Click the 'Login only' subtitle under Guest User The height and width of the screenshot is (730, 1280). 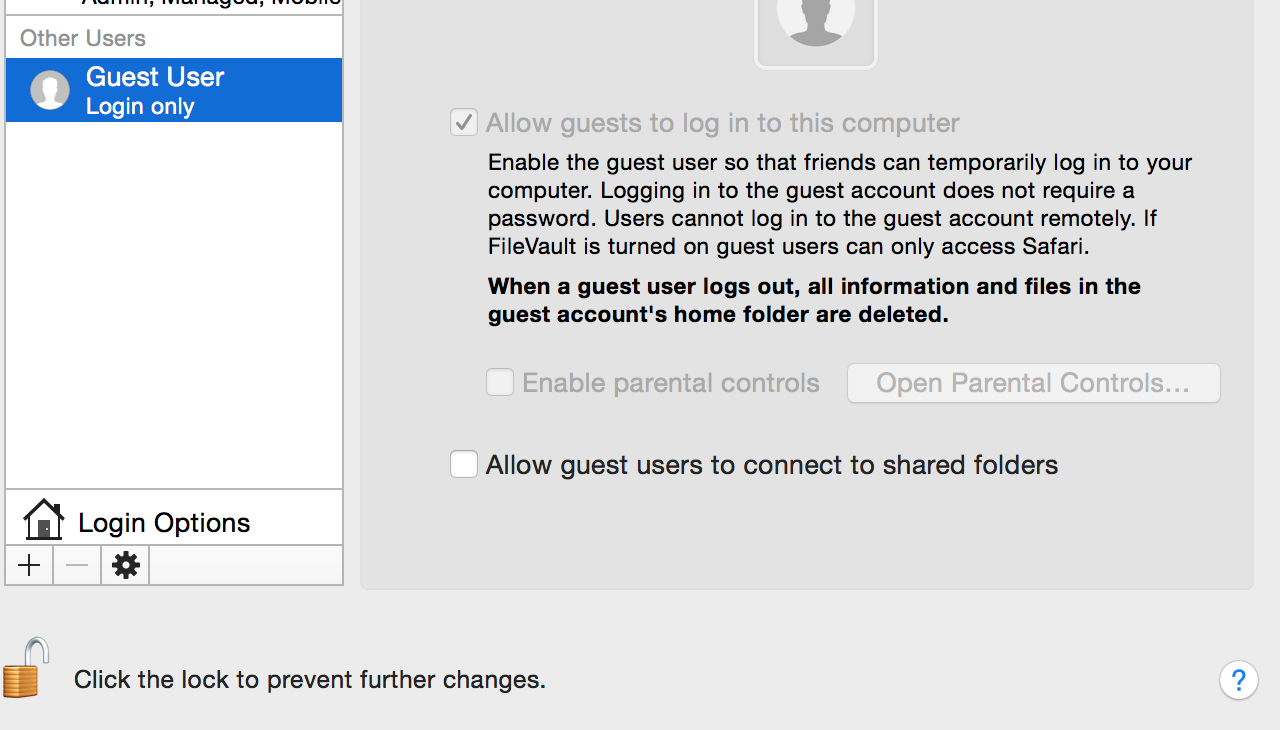coord(140,107)
